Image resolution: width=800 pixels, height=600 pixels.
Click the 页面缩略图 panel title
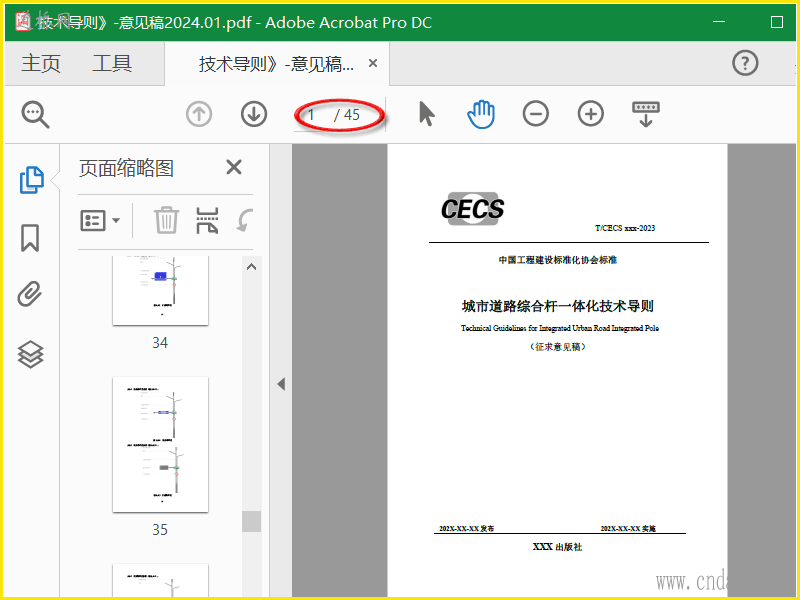tap(127, 168)
